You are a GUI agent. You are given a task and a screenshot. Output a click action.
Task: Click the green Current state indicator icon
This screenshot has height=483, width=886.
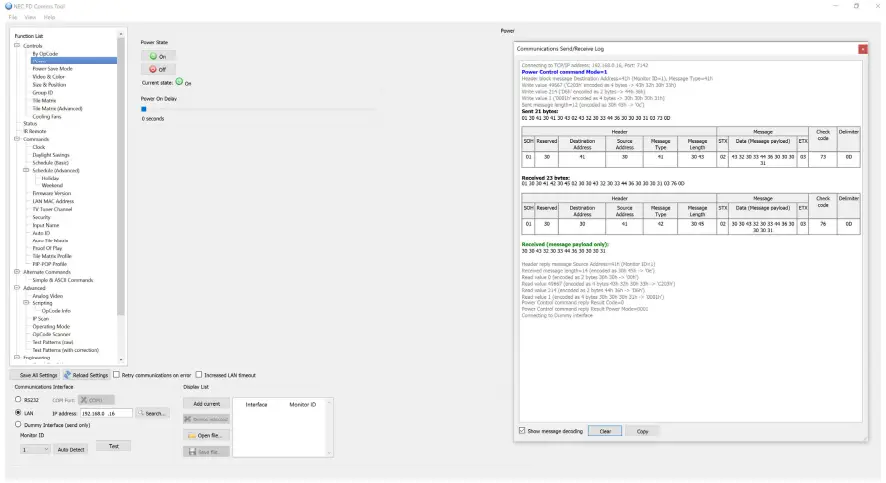179,82
